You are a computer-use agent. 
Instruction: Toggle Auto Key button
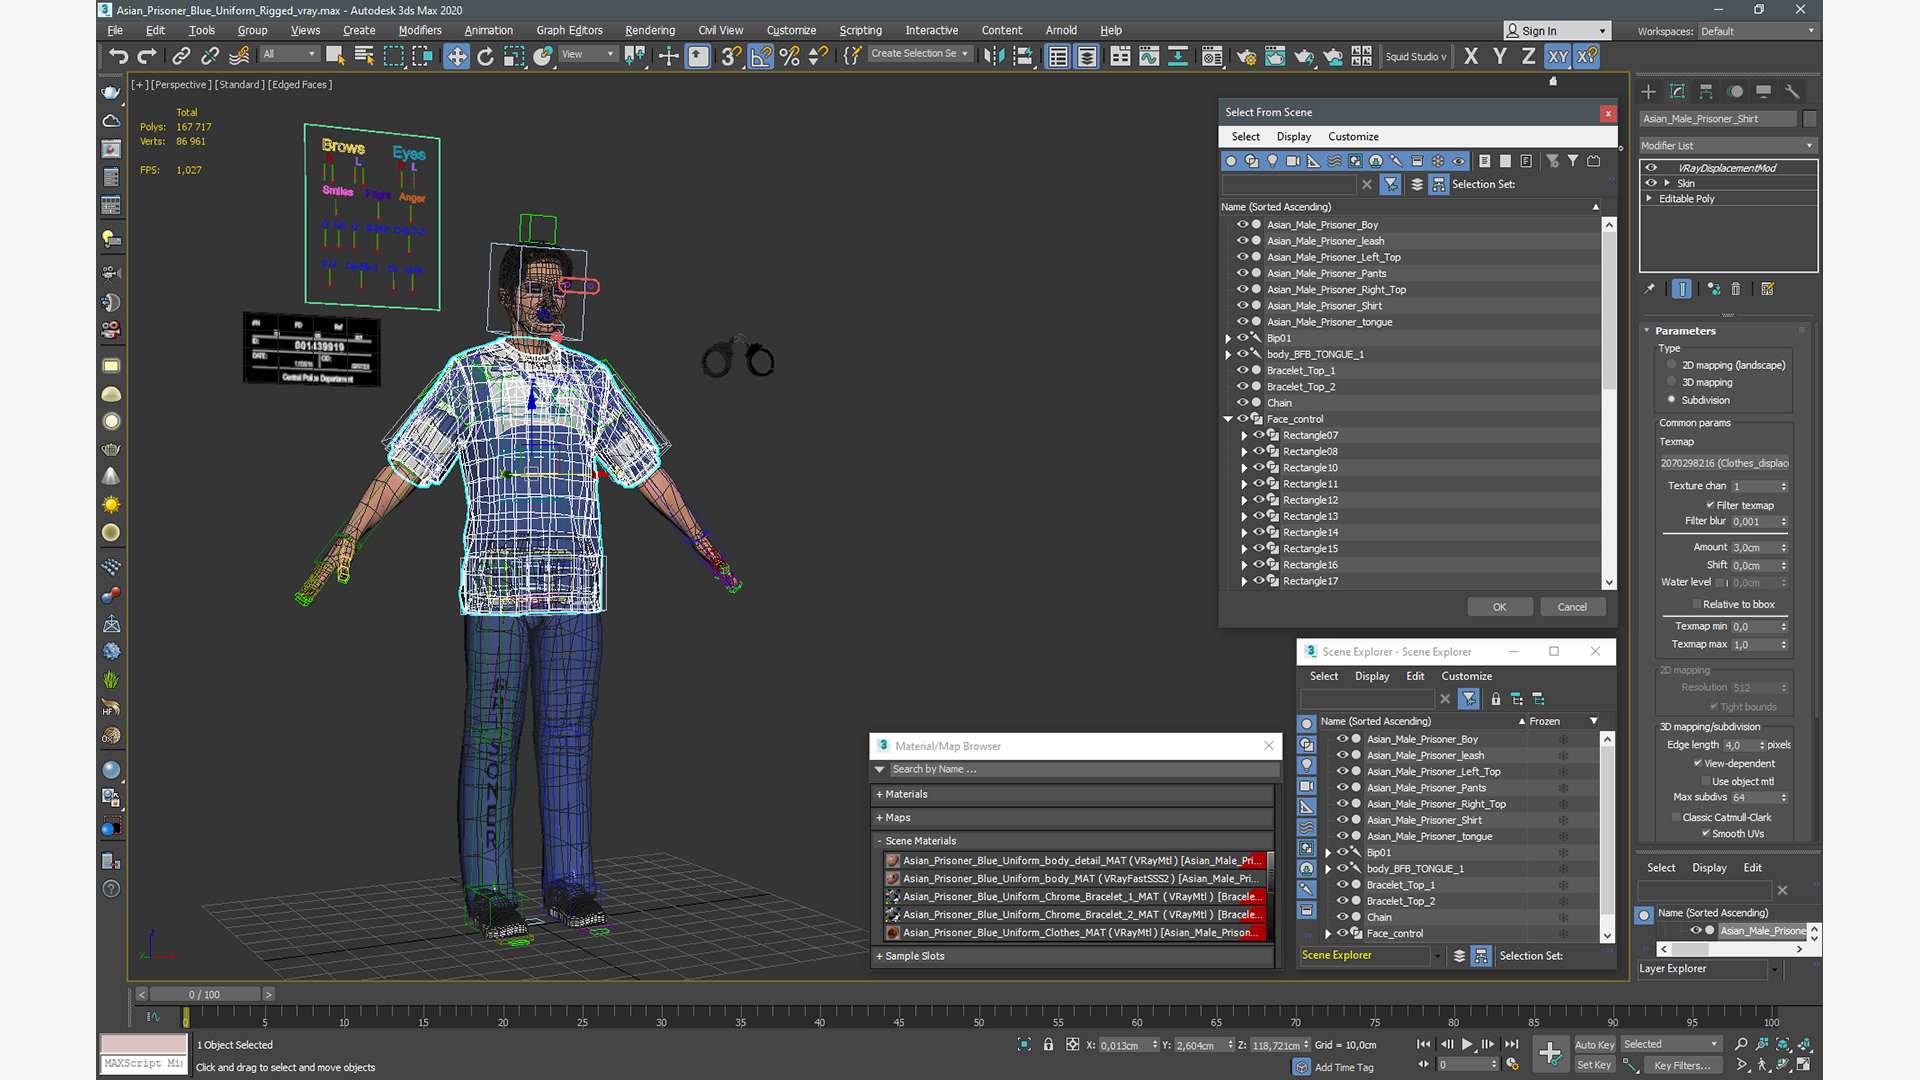1594,1044
